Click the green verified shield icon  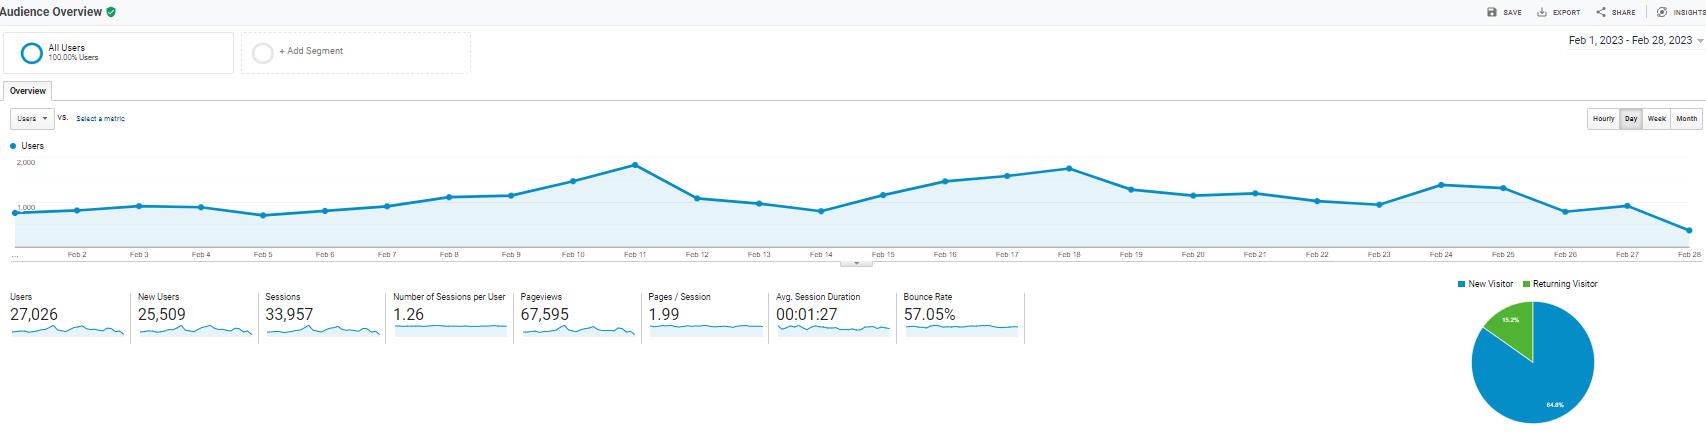pyautogui.click(x=111, y=12)
